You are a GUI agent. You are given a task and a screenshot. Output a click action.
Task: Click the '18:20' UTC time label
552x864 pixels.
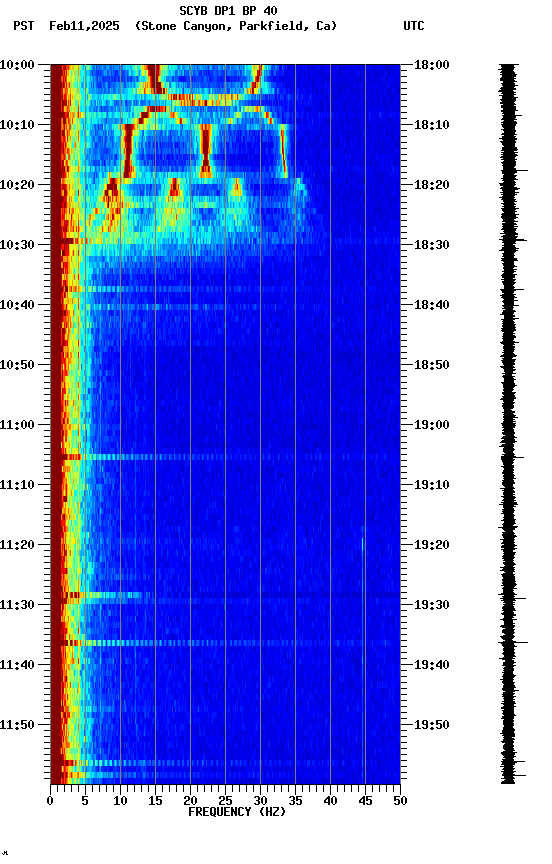tap(432, 185)
